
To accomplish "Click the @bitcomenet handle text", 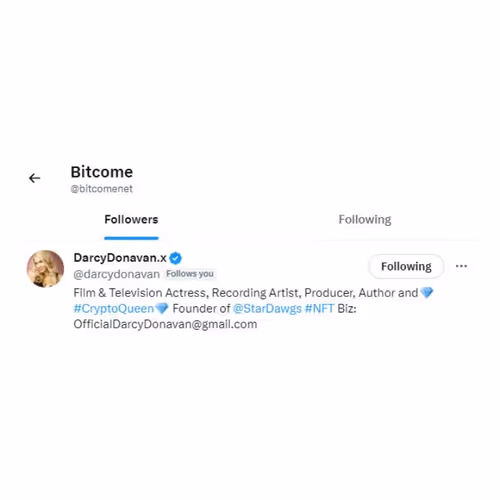I will [x=102, y=189].
